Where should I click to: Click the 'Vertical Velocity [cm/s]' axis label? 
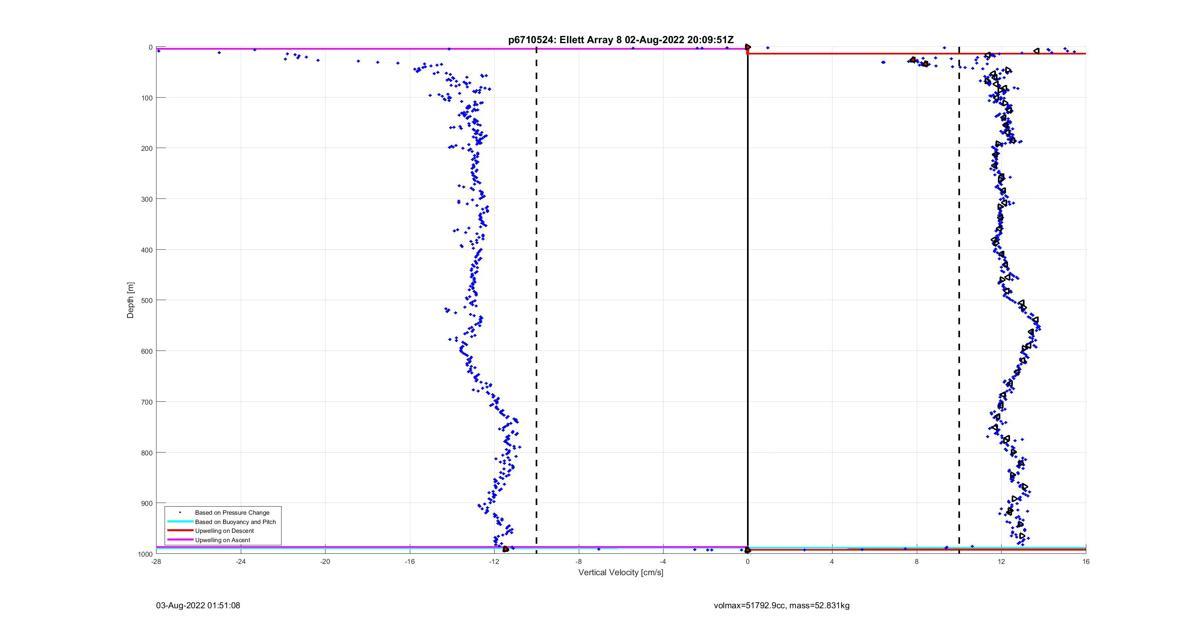pyautogui.click(x=621, y=573)
